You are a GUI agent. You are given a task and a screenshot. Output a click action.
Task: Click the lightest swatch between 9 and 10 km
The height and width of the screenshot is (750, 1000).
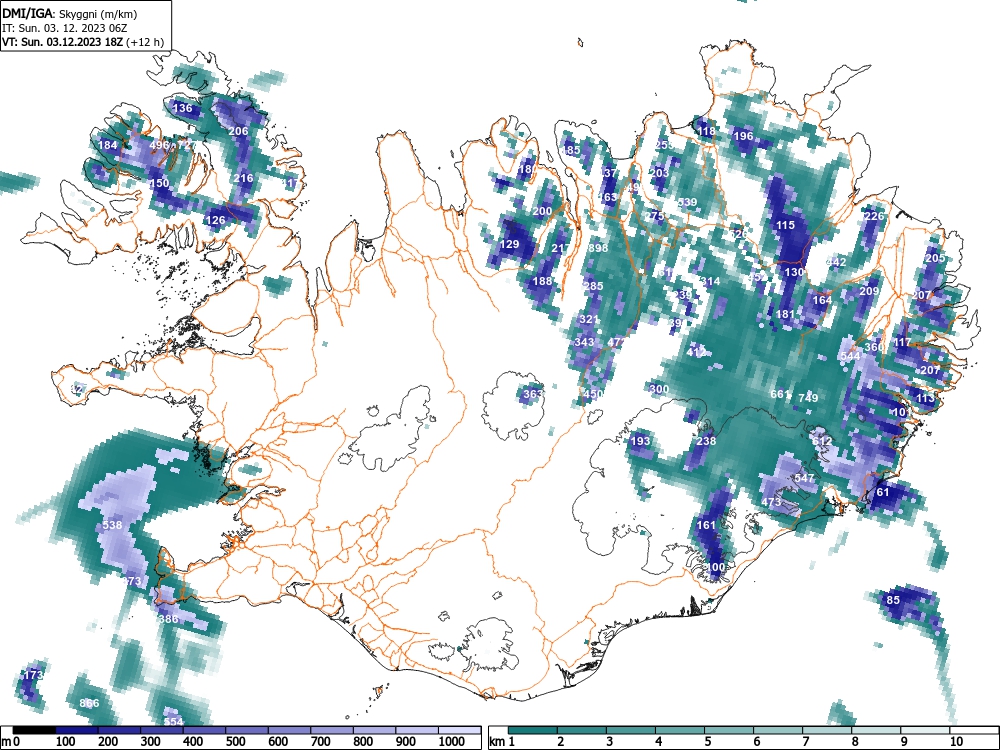tap(926, 730)
